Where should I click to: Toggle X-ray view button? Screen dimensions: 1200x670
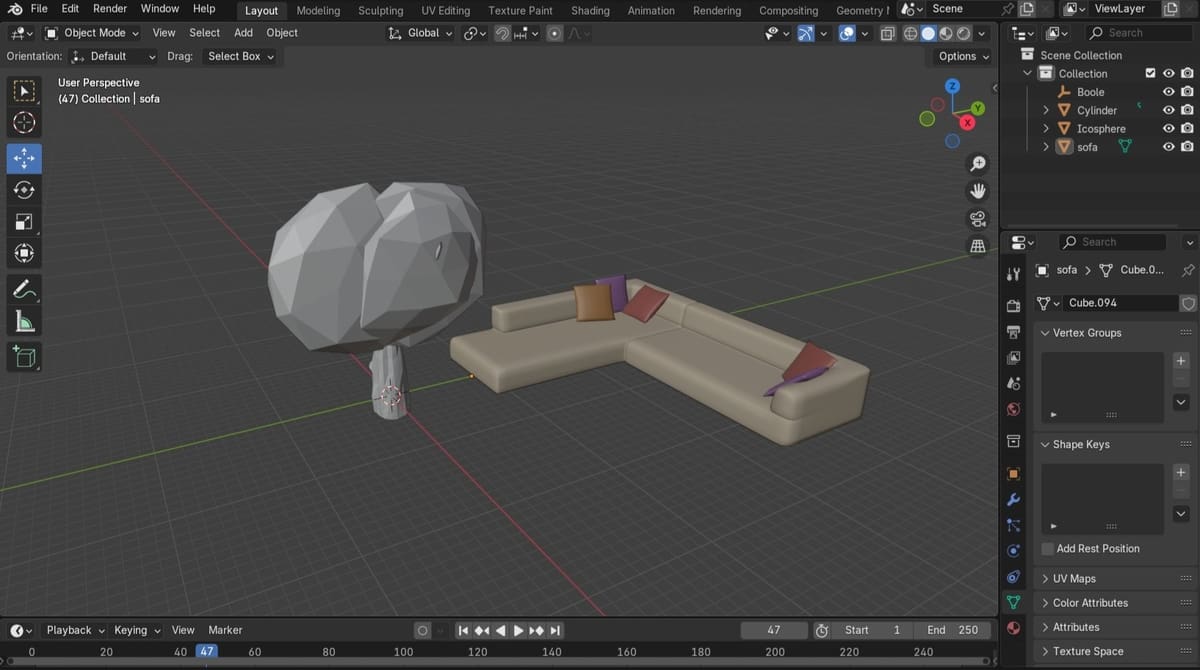coord(888,33)
